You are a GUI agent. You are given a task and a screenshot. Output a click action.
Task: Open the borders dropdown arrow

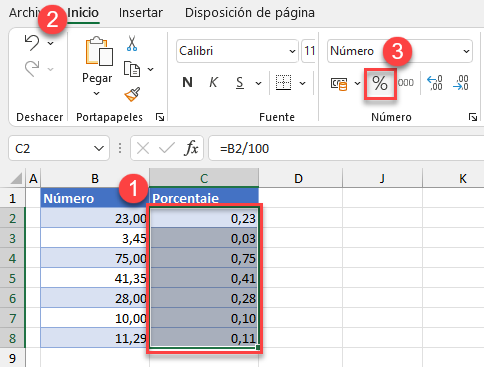tap(303, 83)
